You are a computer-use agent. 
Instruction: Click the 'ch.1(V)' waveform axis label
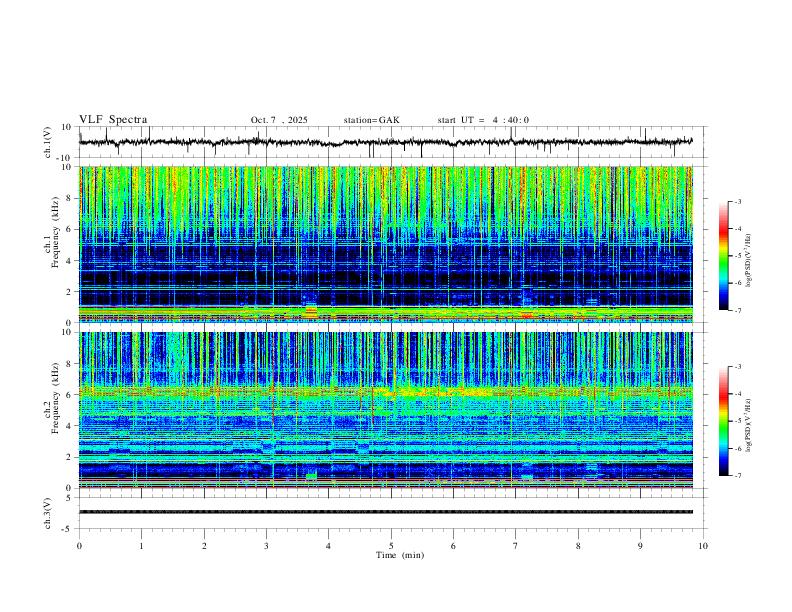48,142
